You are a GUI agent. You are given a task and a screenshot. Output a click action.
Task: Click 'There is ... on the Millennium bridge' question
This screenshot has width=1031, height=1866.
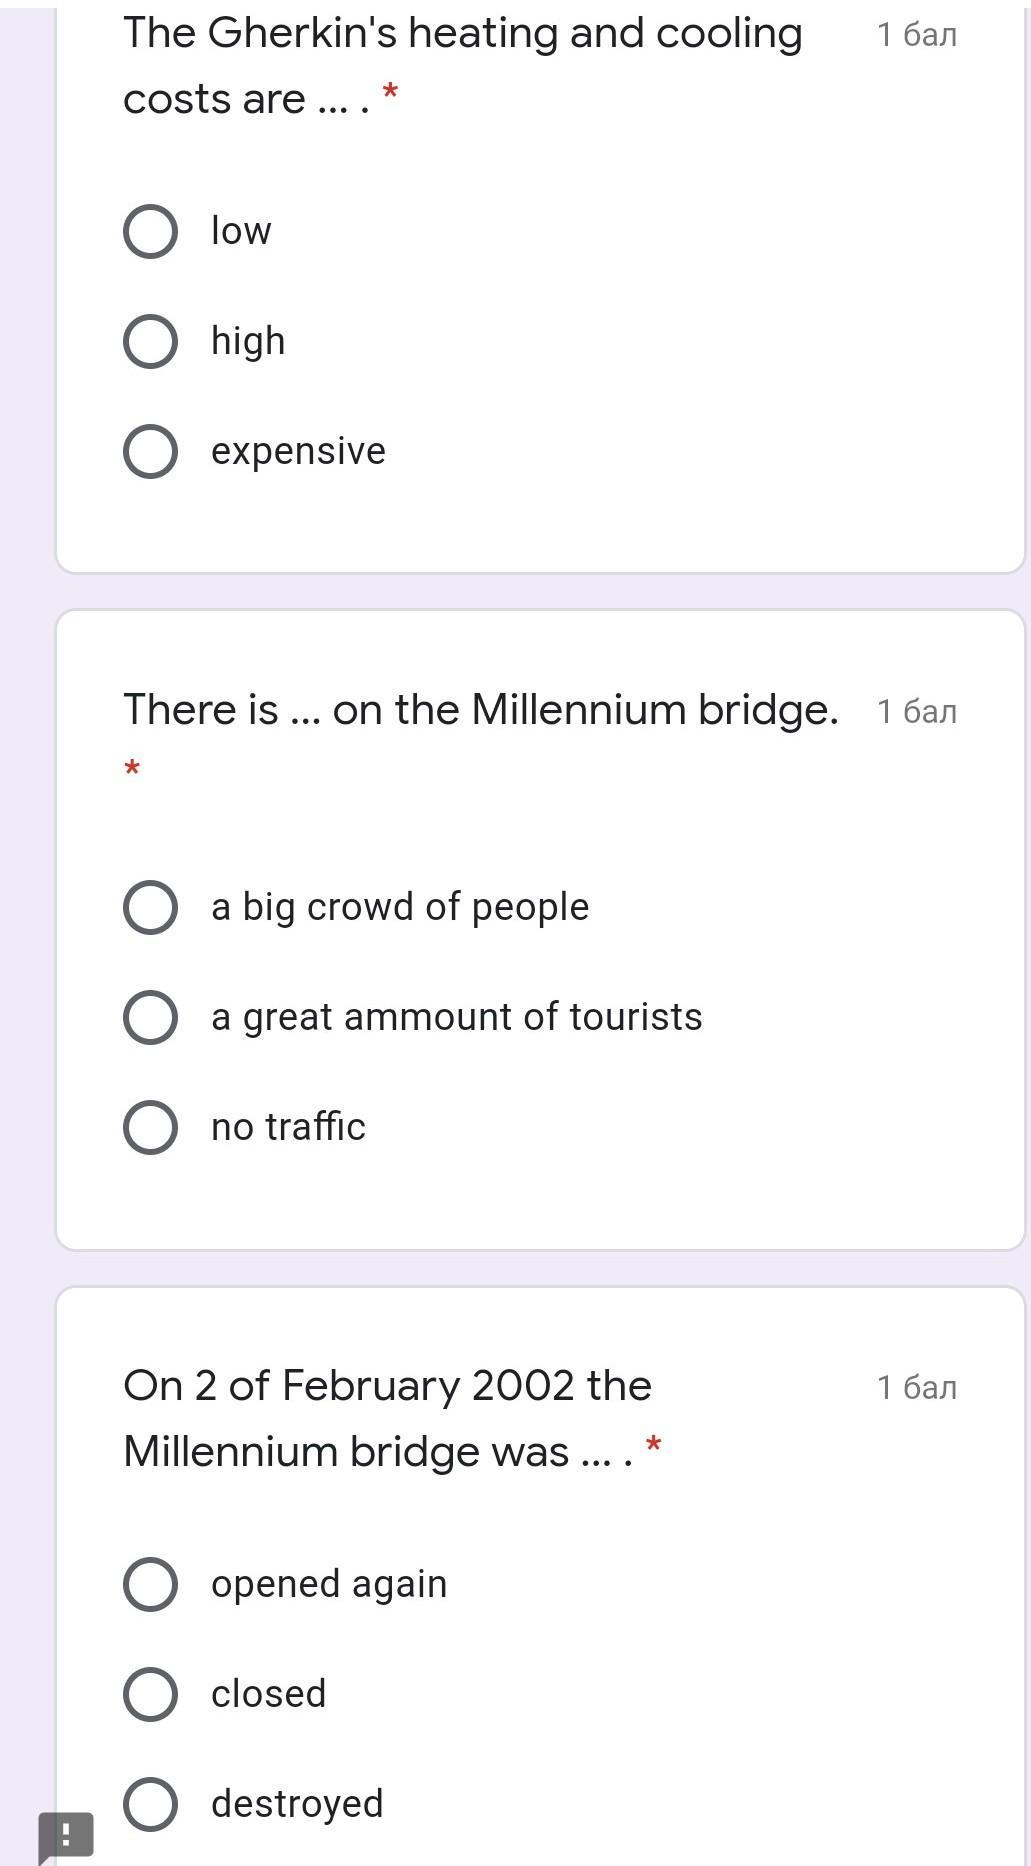pyautogui.click(x=480, y=710)
